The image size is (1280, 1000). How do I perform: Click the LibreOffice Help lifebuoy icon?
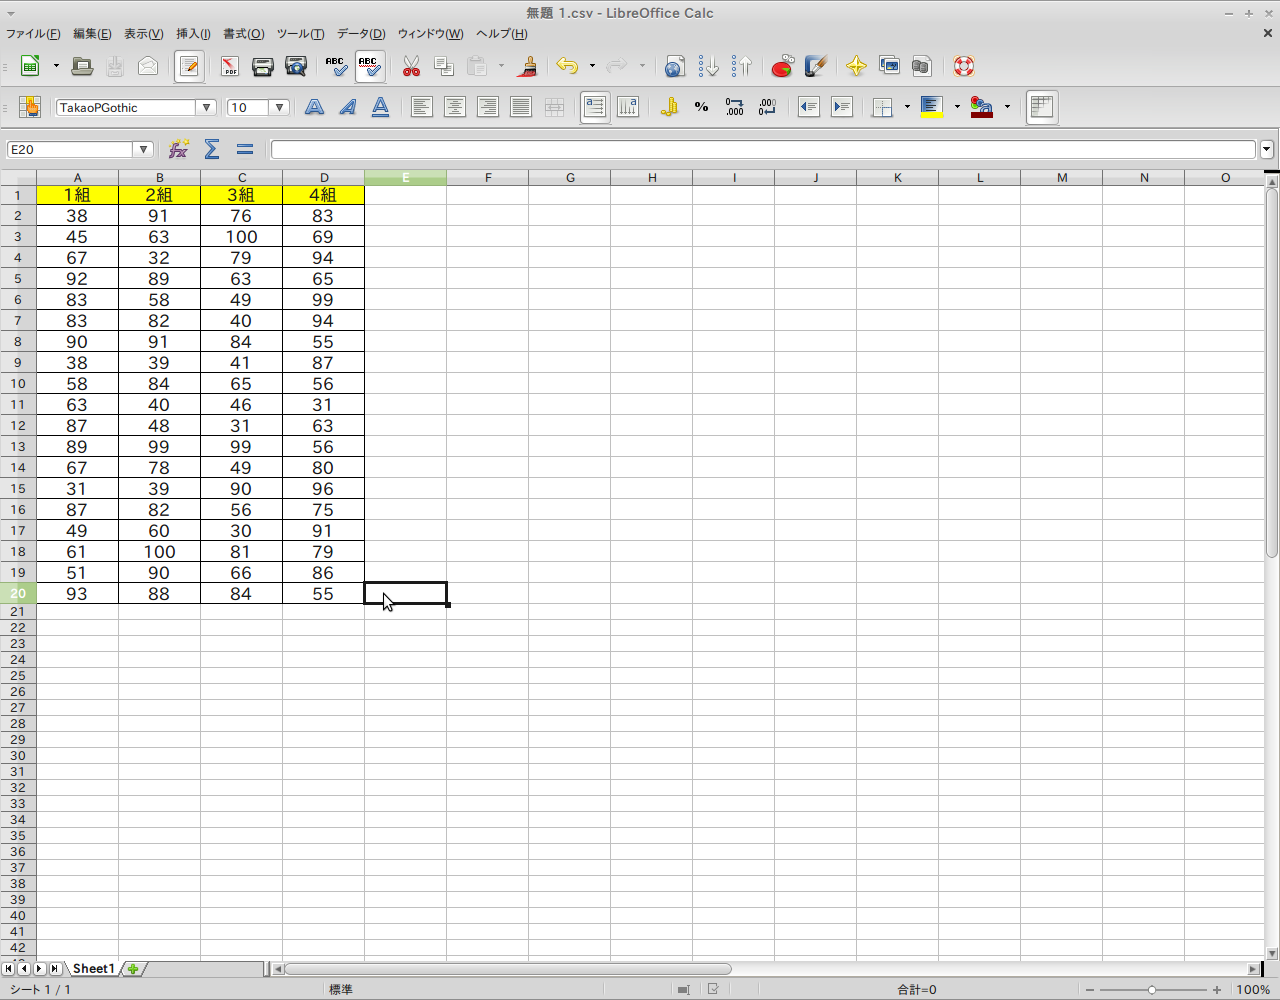pyautogui.click(x=963, y=66)
